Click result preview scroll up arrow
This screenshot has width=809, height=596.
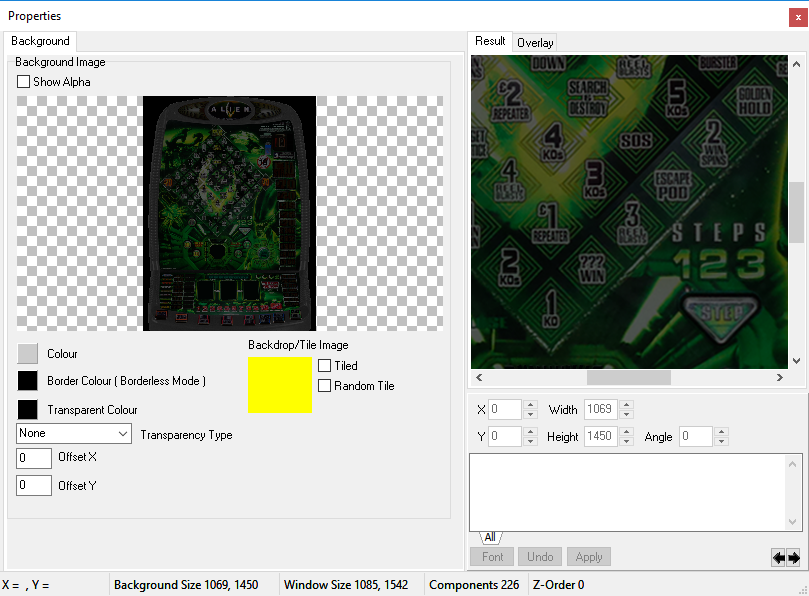pos(796,64)
